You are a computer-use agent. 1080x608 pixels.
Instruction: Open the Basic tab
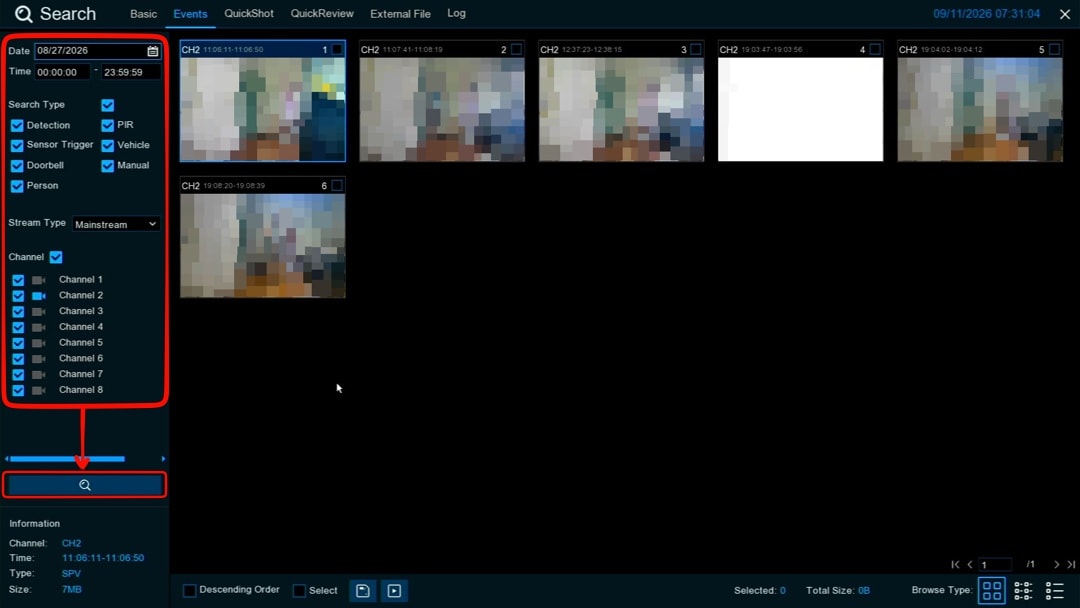click(x=143, y=14)
